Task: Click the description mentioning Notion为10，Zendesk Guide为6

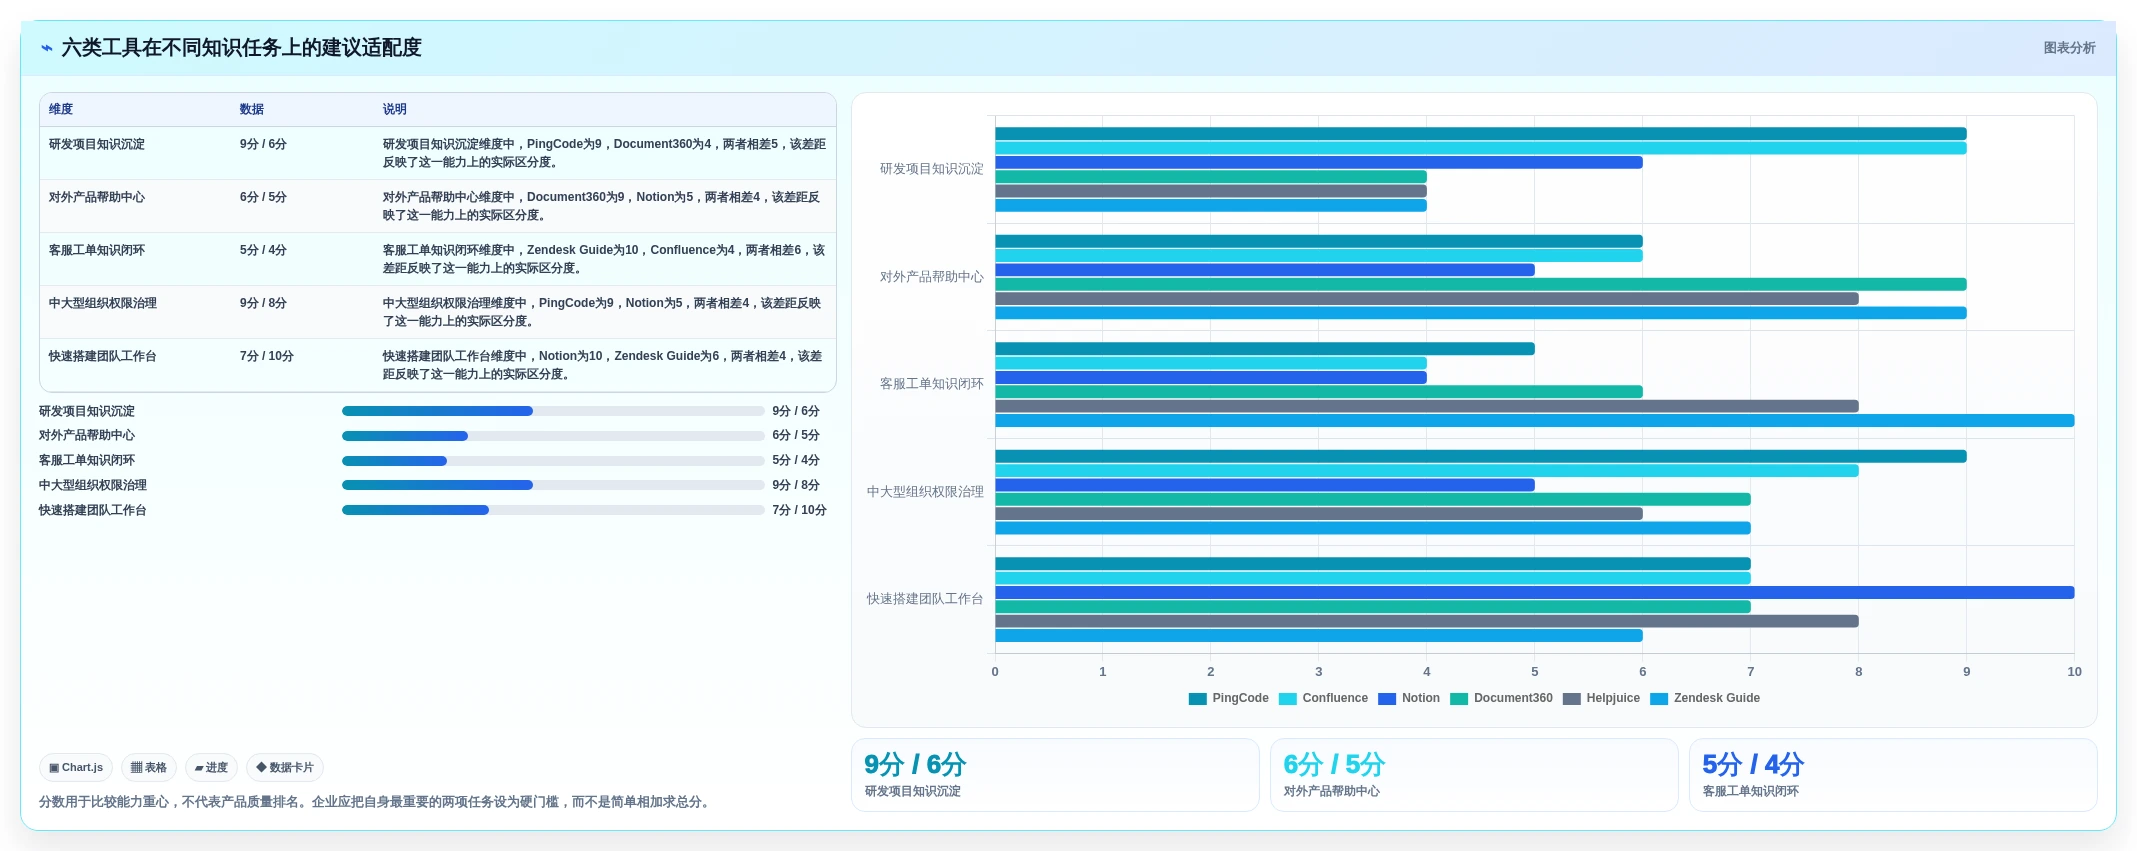Action: point(603,365)
